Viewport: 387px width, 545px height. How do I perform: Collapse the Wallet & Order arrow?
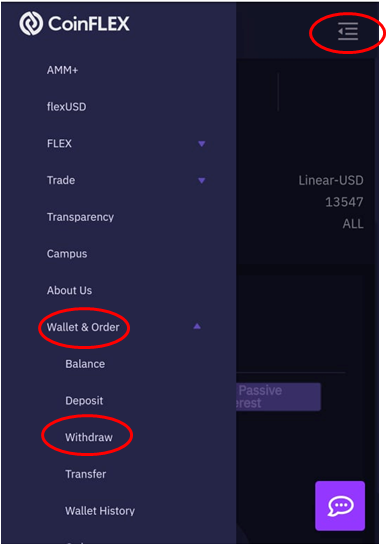[197, 326]
